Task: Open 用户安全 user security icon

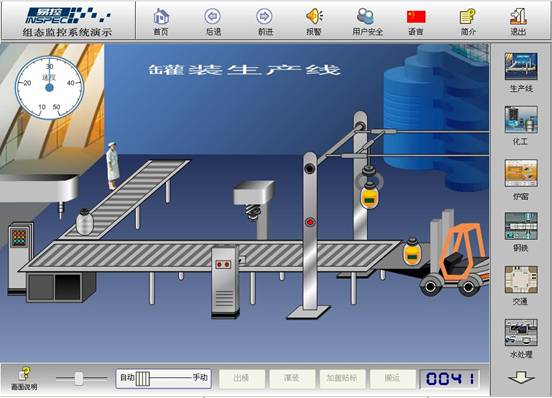Action: [x=366, y=16]
